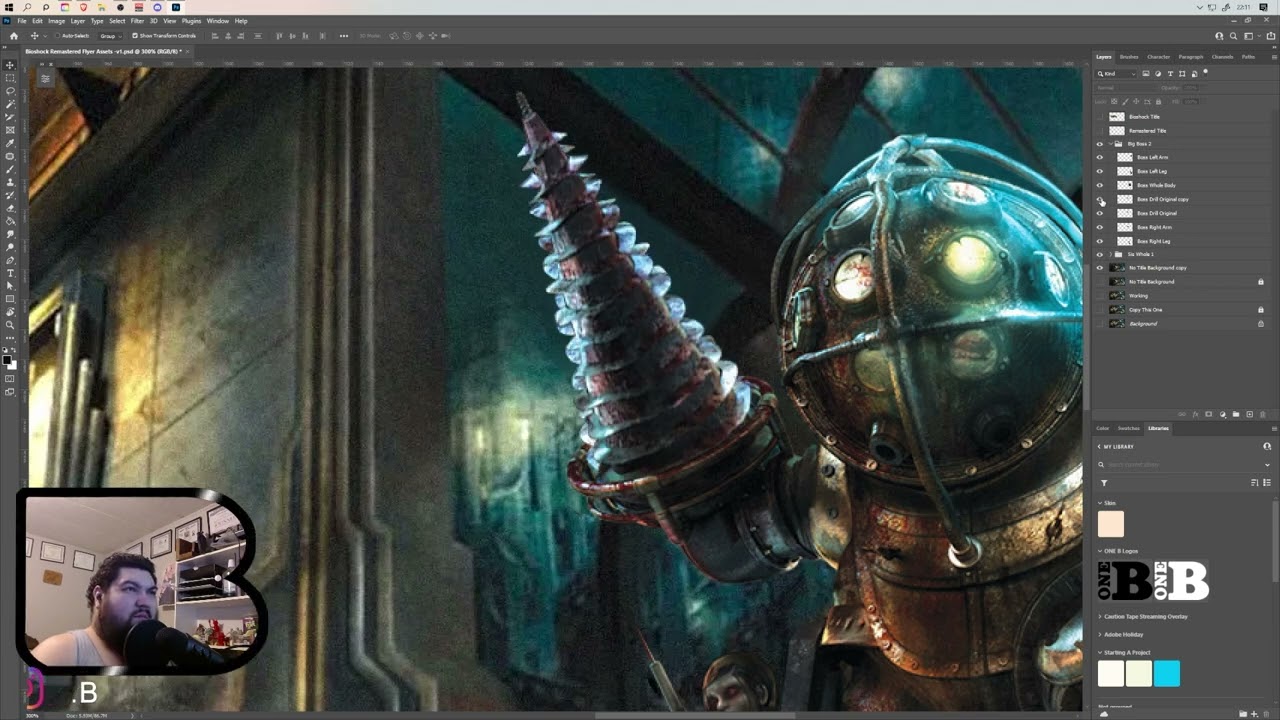Filter layers by pixel layer icon

[1146, 73]
